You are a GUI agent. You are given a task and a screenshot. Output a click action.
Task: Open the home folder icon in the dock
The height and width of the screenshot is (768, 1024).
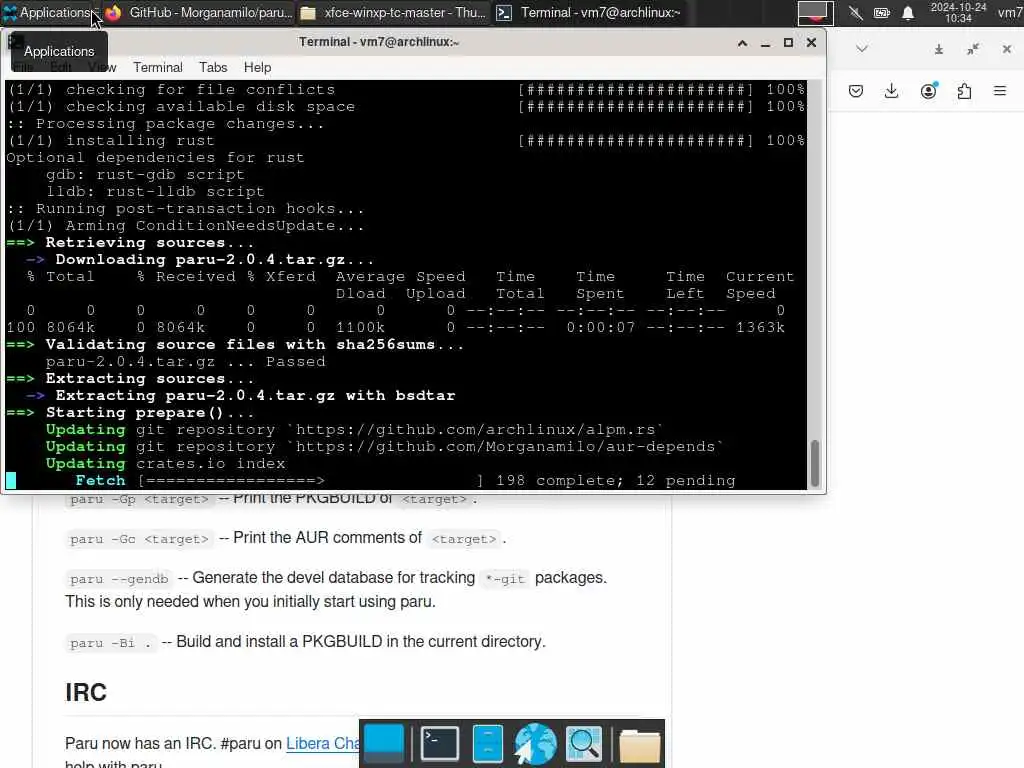(x=639, y=744)
